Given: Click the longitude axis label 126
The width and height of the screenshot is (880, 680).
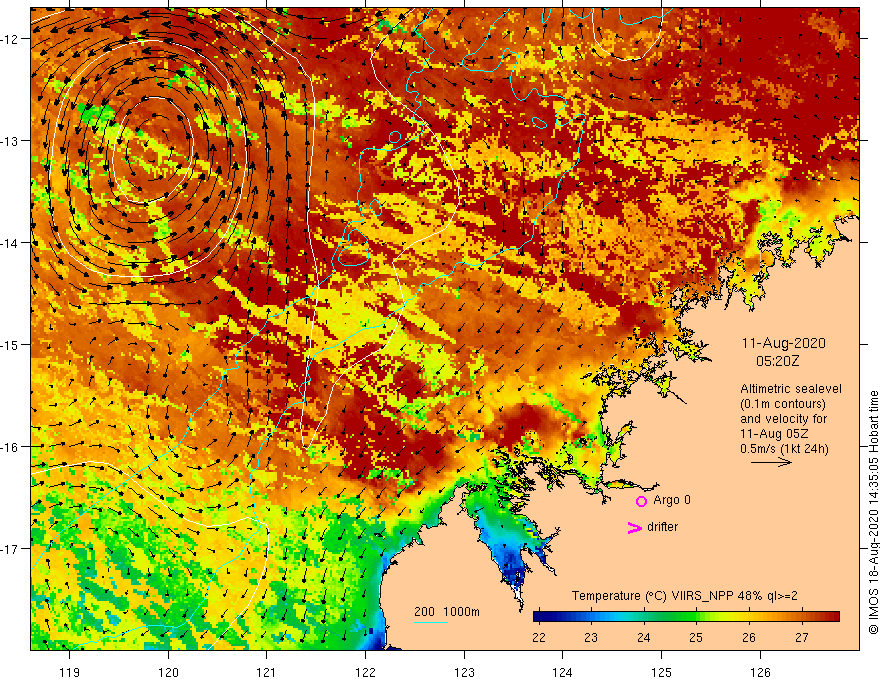Looking at the screenshot, I should point(760,672).
